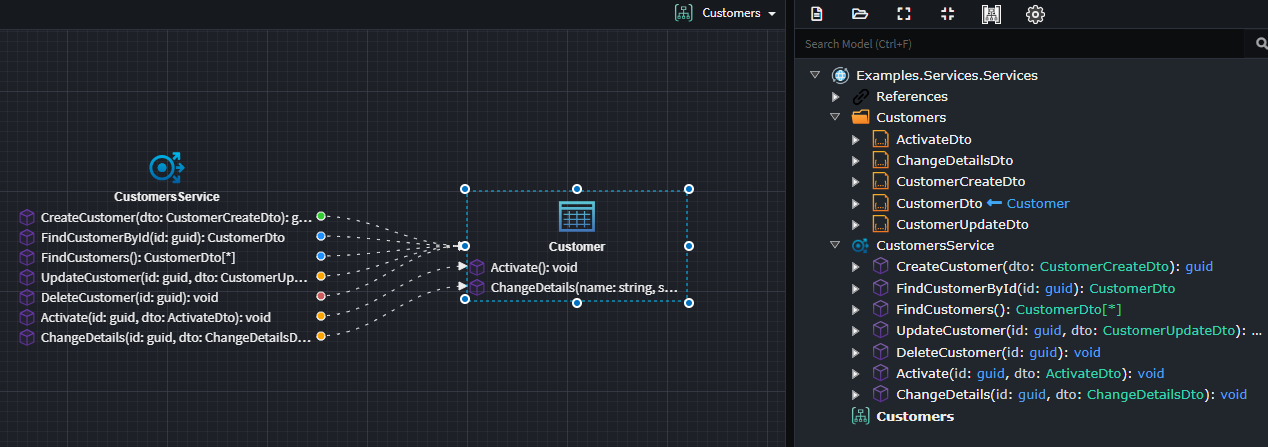The image size is (1268, 447).
Task: Click the open folder icon in toolbar
Action: click(860, 14)
